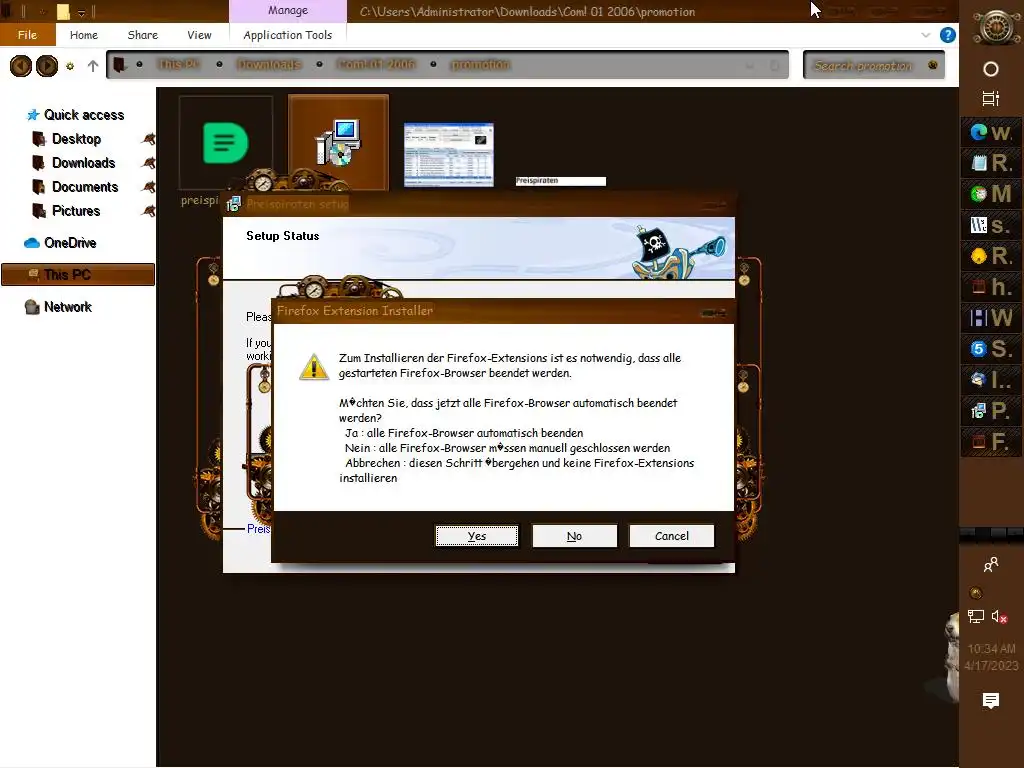The image size is (1024, 768).
Task: Switch to the View ribbon tab
Action: click(x=199, y=35)
